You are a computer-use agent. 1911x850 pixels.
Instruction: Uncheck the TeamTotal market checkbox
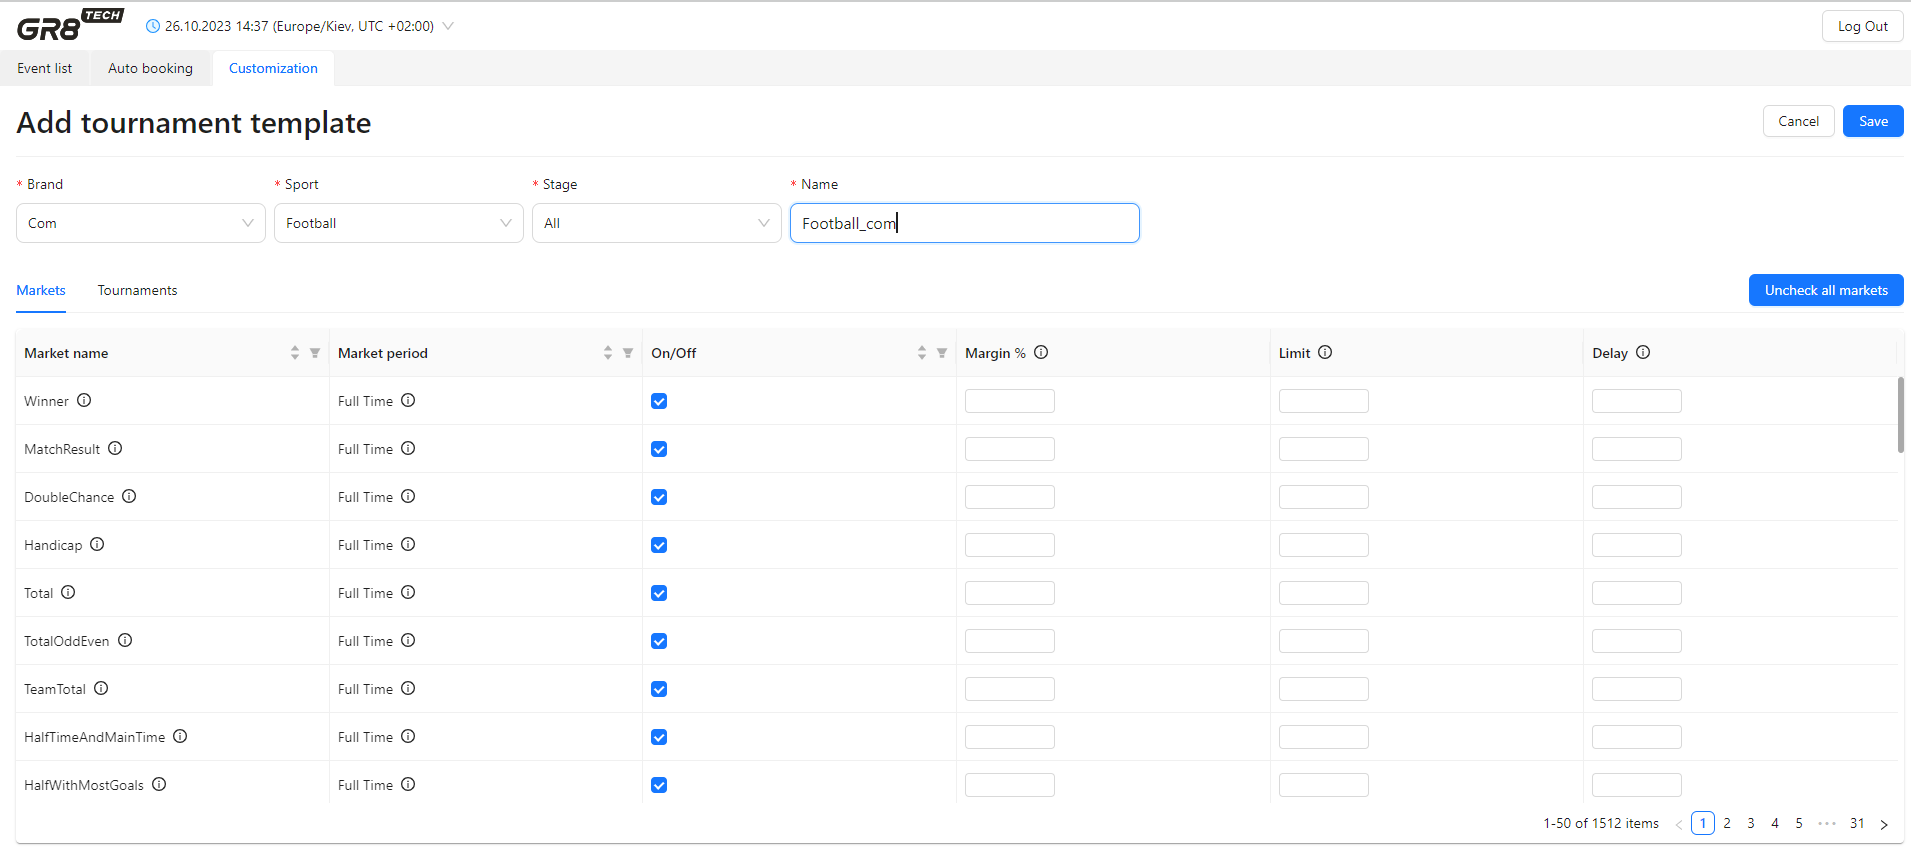[x=659, y=689]
